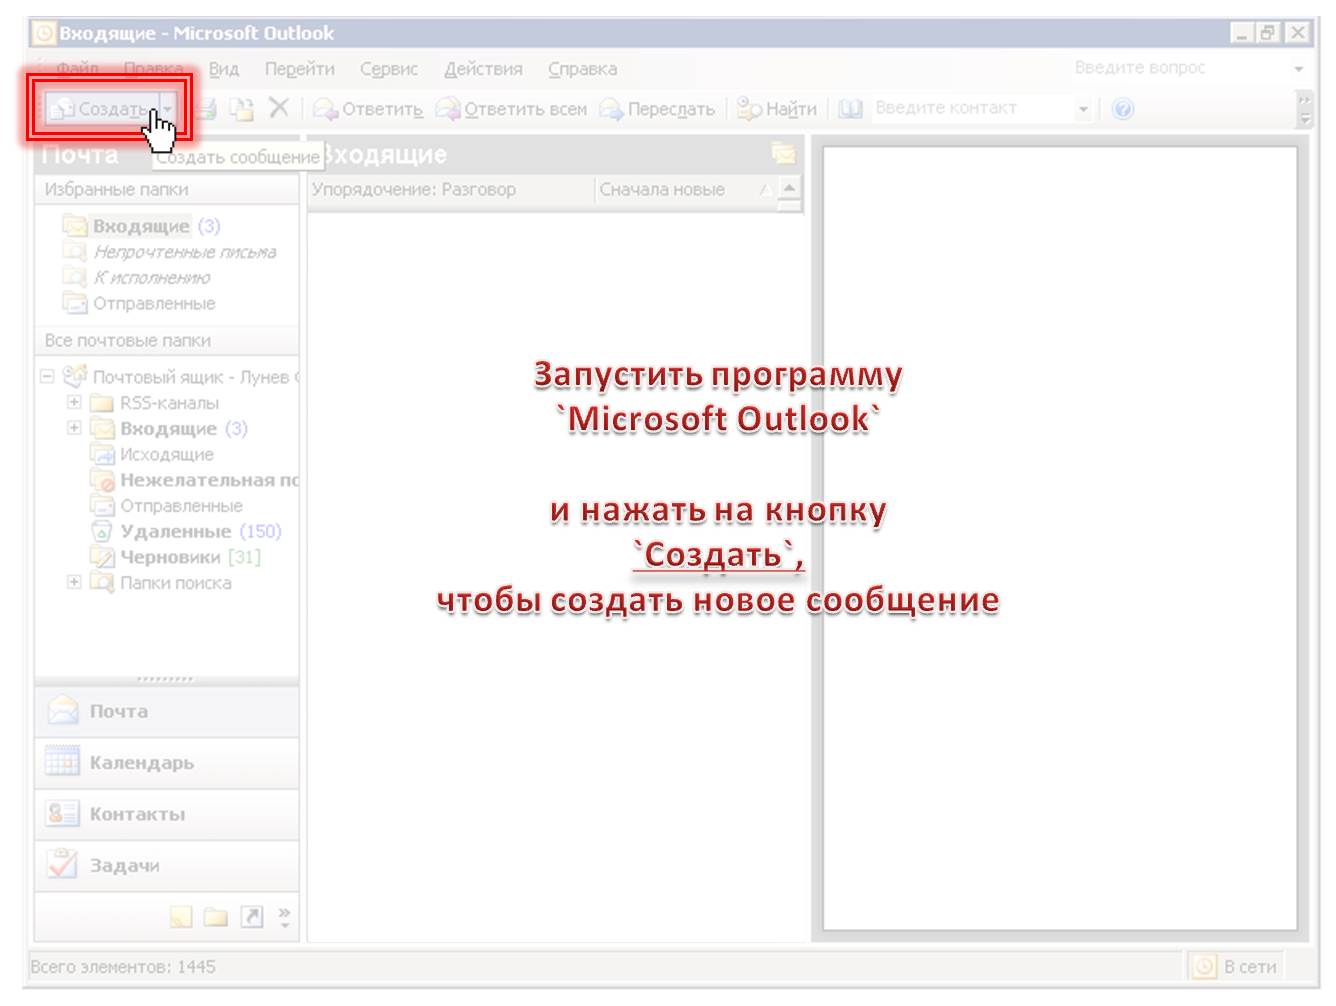Select the Черновики [31] drafts folder
The height and width of the screenshot is (1006, 1336).
click(175, 557)
